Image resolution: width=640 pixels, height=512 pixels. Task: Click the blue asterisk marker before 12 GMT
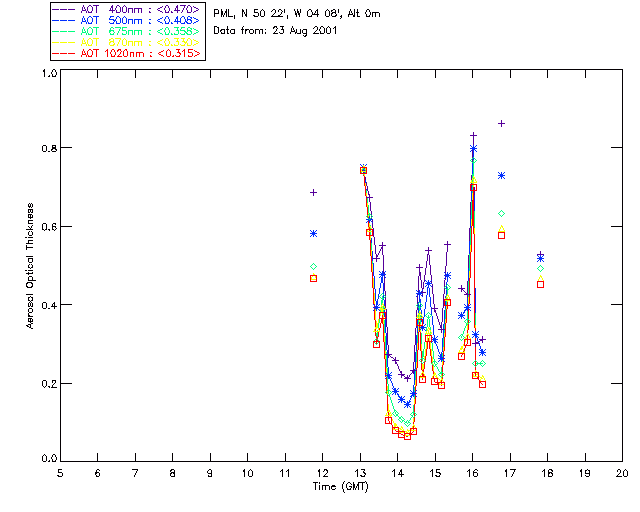(313, 233)
